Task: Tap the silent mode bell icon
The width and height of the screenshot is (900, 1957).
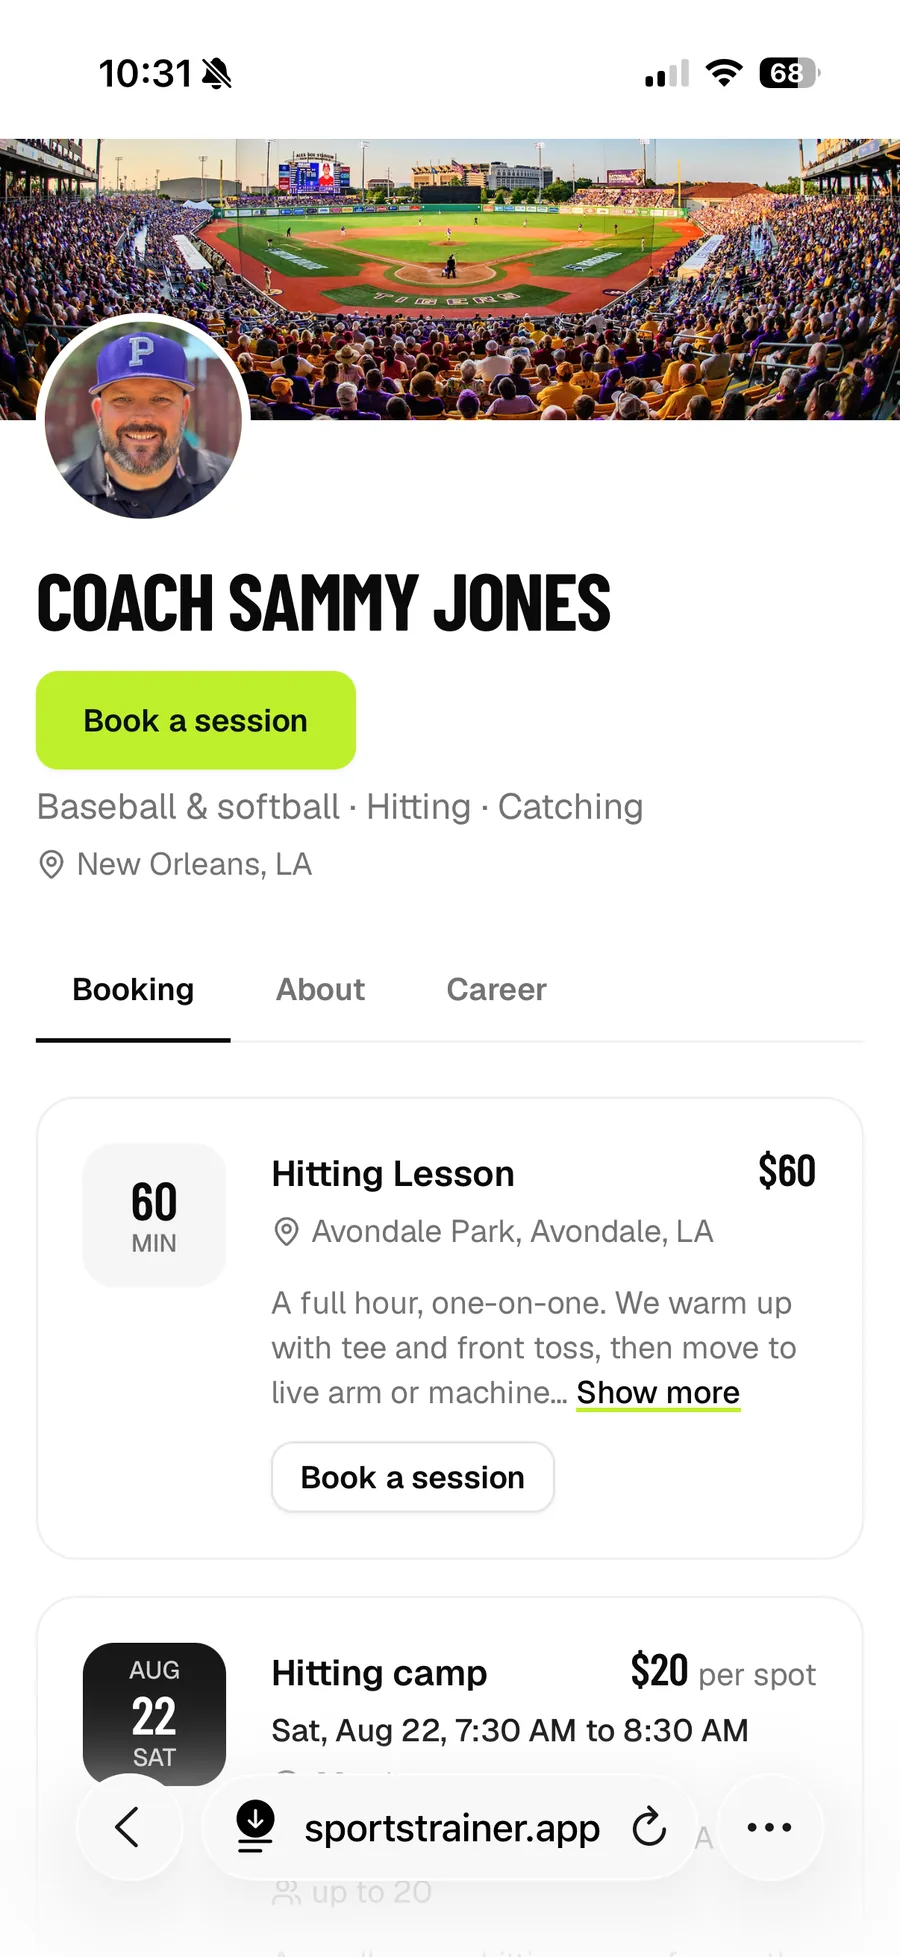Action: [217, 73]
